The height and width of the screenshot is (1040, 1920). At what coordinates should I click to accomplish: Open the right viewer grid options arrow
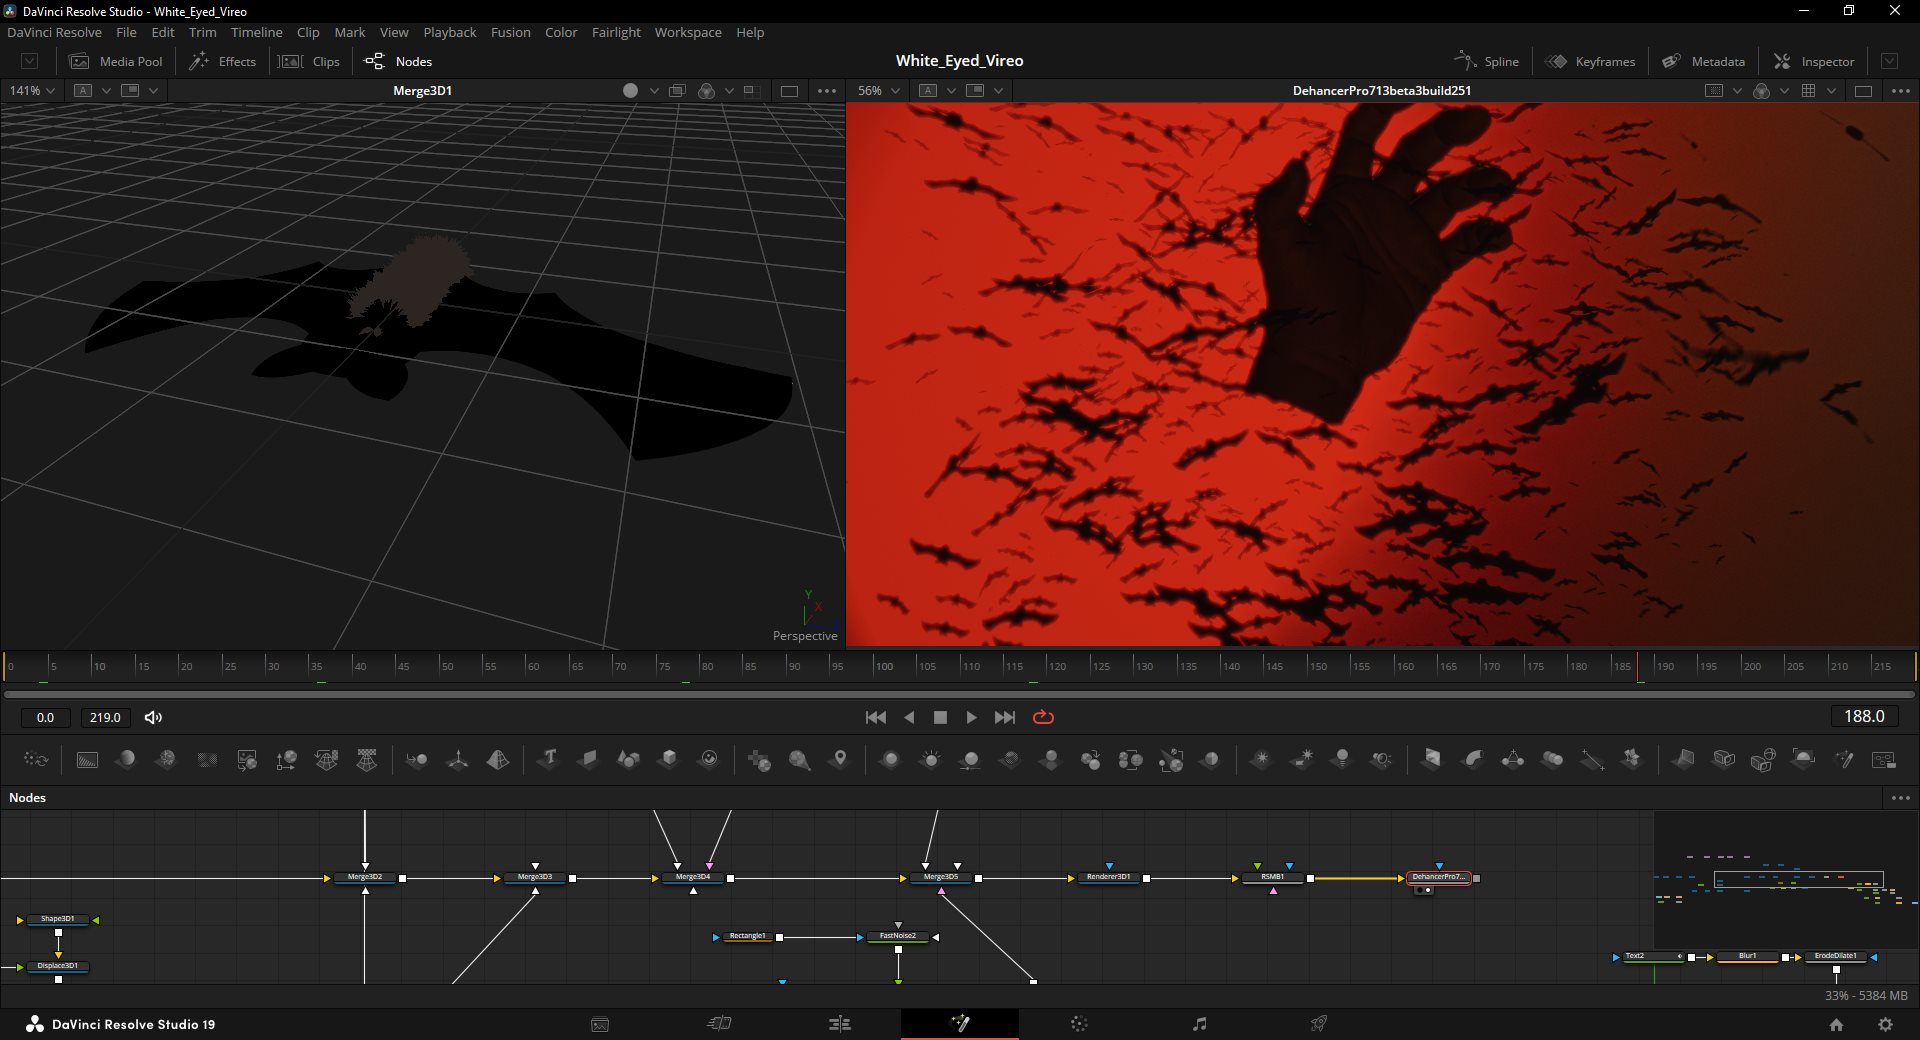(x=1831, y=90)
